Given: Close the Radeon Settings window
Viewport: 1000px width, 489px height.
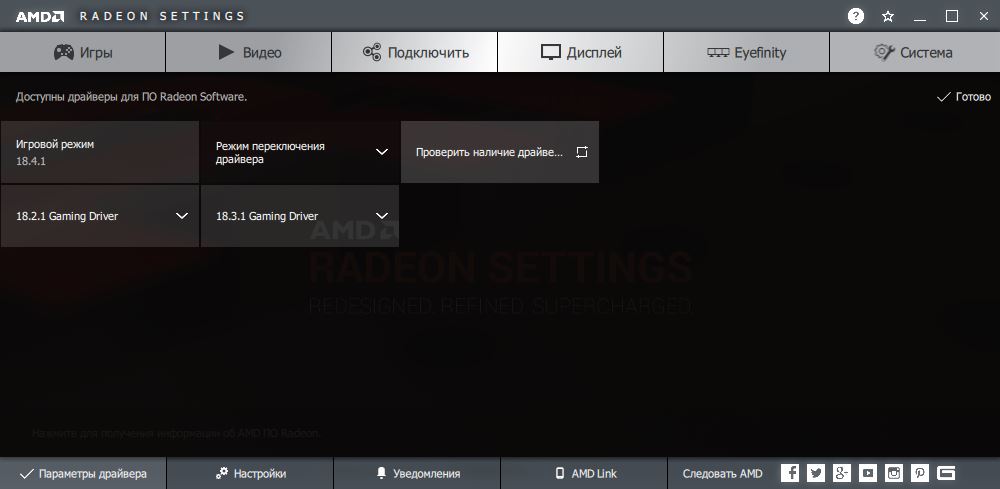Looking at the screenshot, I should coord(983,17).
